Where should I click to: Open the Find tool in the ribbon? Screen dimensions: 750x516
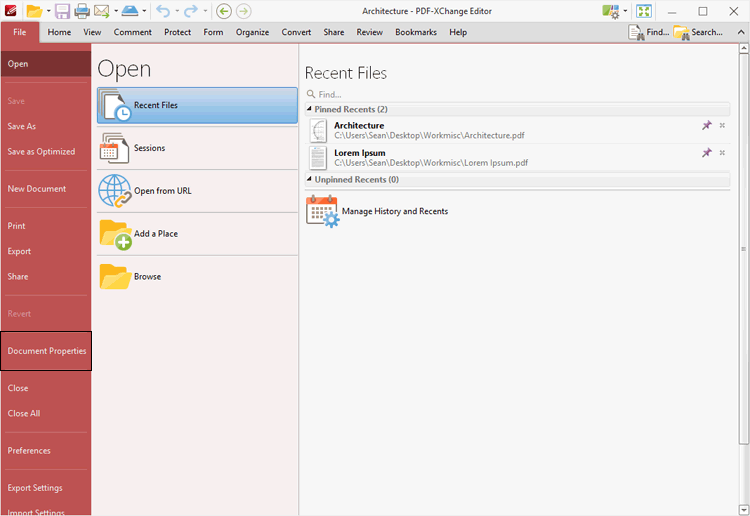pos(649,32)
